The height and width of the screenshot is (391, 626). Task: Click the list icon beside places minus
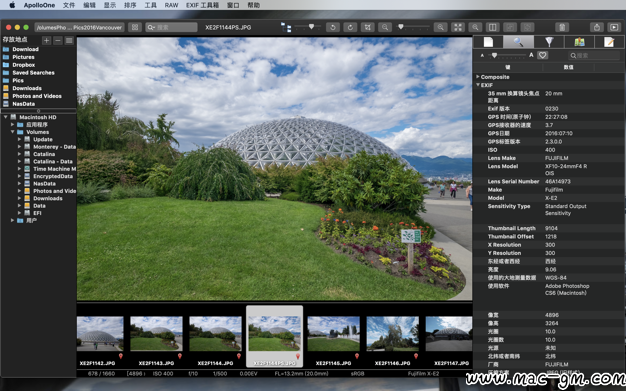(69, 40)
